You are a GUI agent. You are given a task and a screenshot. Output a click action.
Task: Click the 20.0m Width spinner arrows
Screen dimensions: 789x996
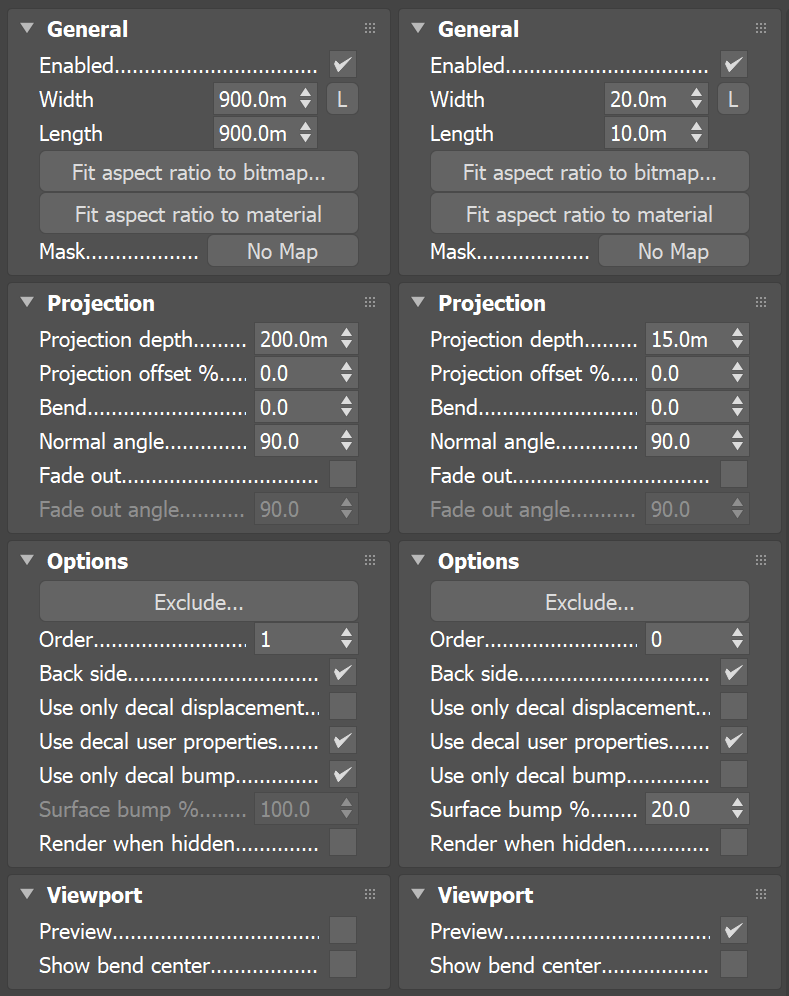(x=696, y=98)
